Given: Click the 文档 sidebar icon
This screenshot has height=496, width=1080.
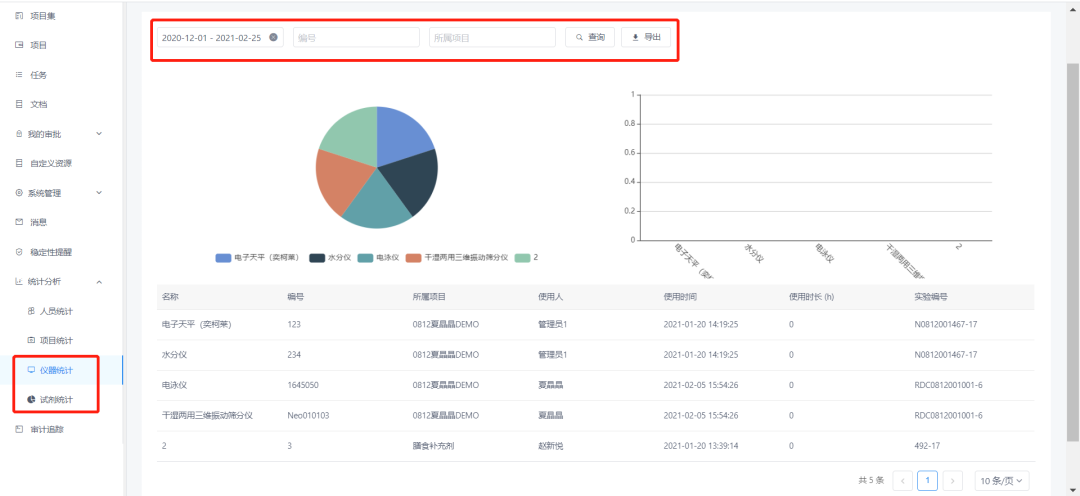Looking at the screenshot, I should pos(19,104).
